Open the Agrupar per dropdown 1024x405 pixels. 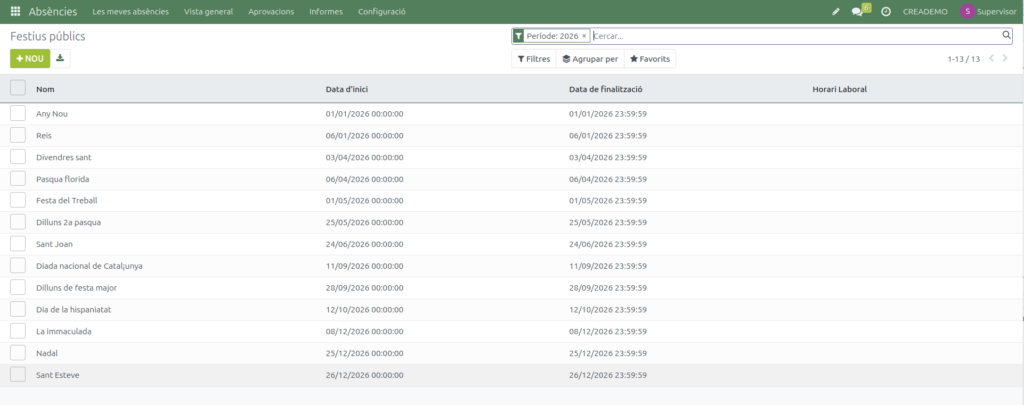click(590, 59)
